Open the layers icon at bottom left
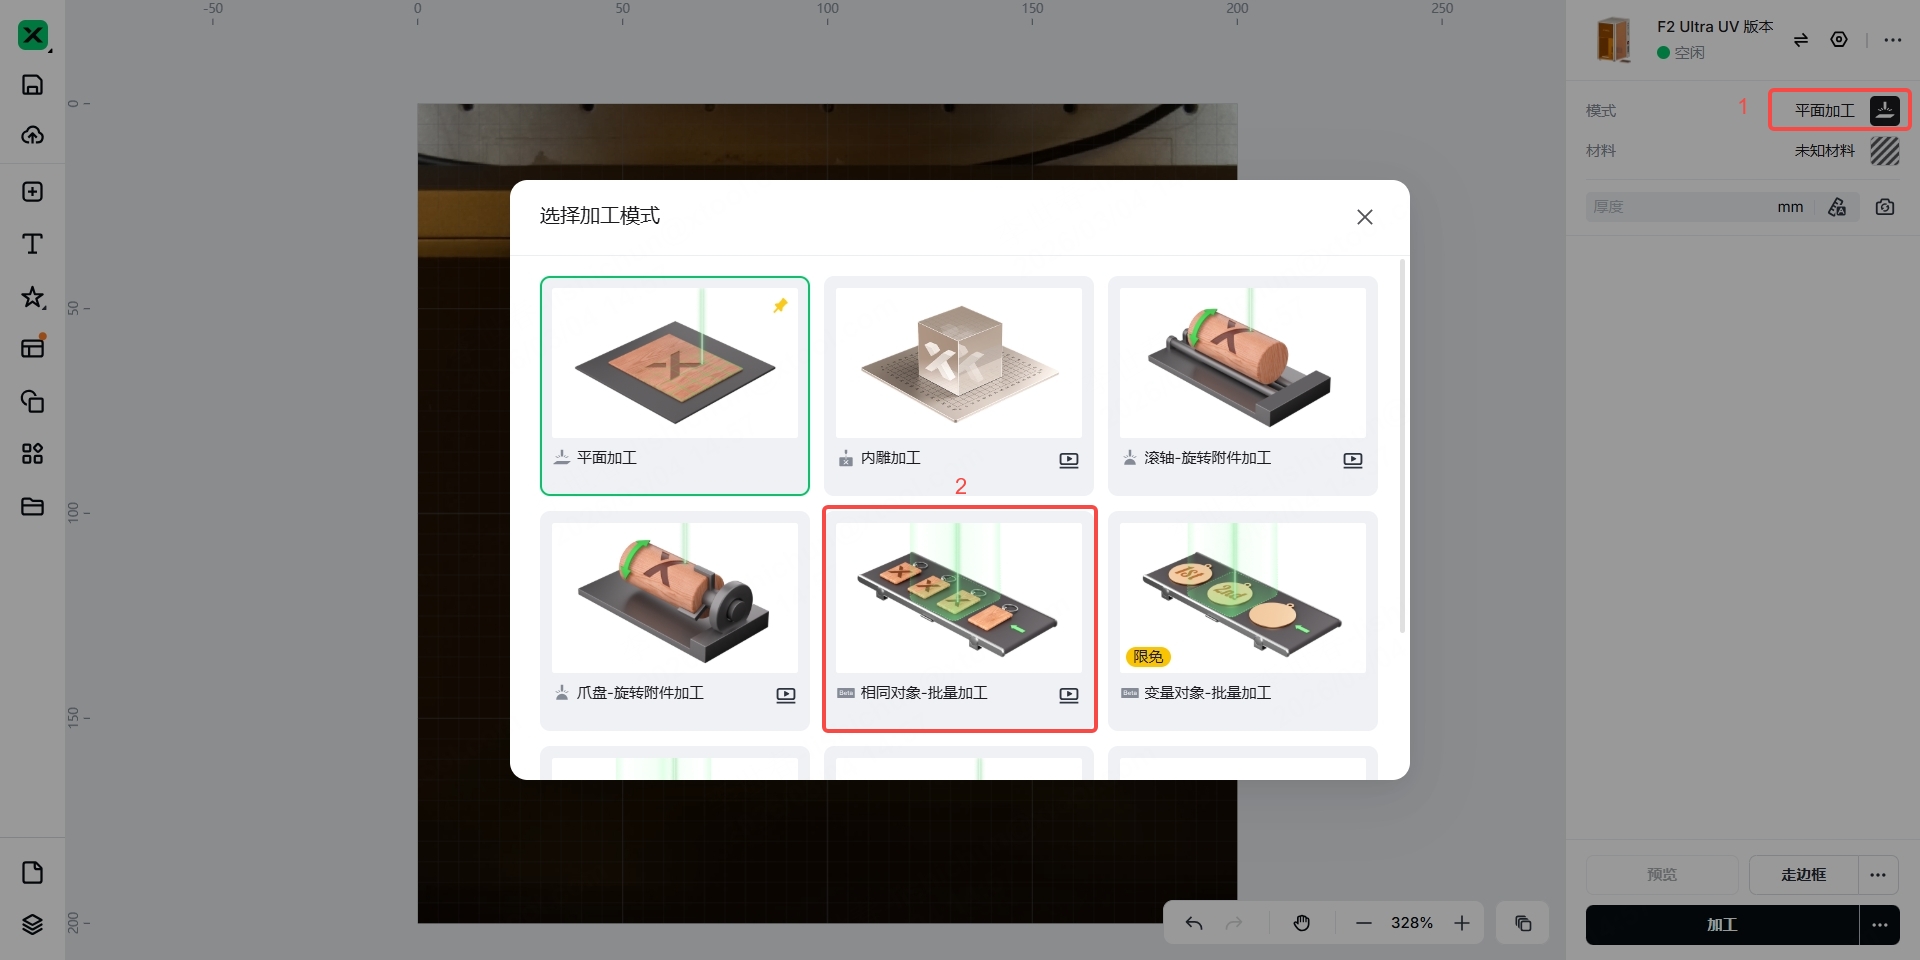Viewport: 1920px width, 960px height. pyautogui.click(x=32, y=924)
